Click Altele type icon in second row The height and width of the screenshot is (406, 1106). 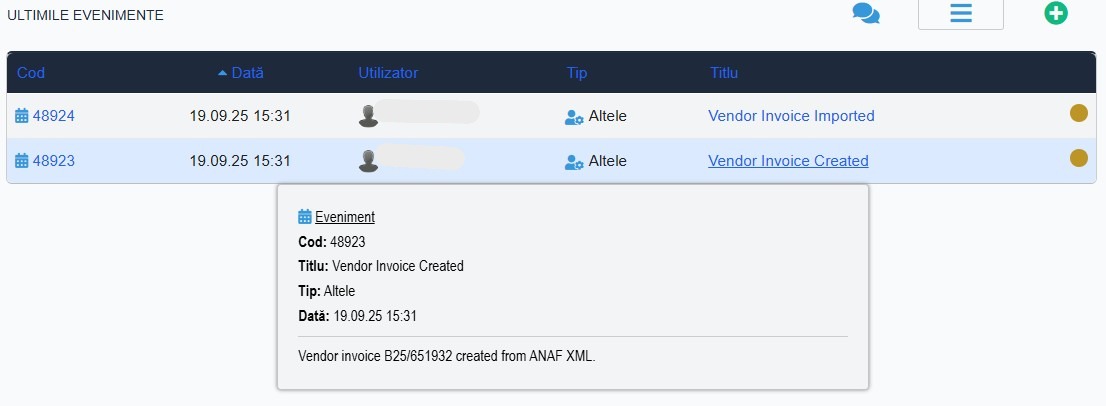[x=574, y=161]
